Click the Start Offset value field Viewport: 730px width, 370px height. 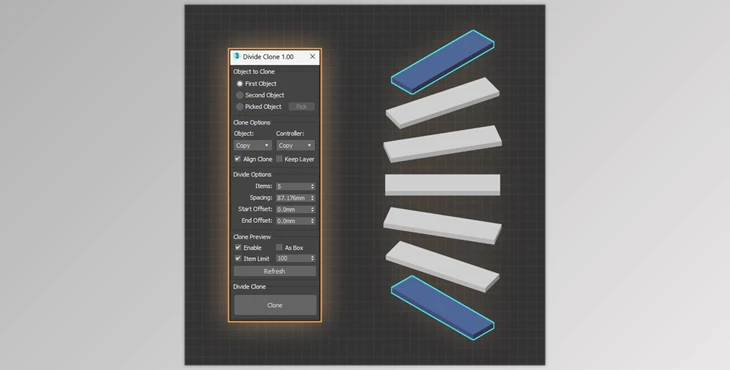tap(293, 209)
